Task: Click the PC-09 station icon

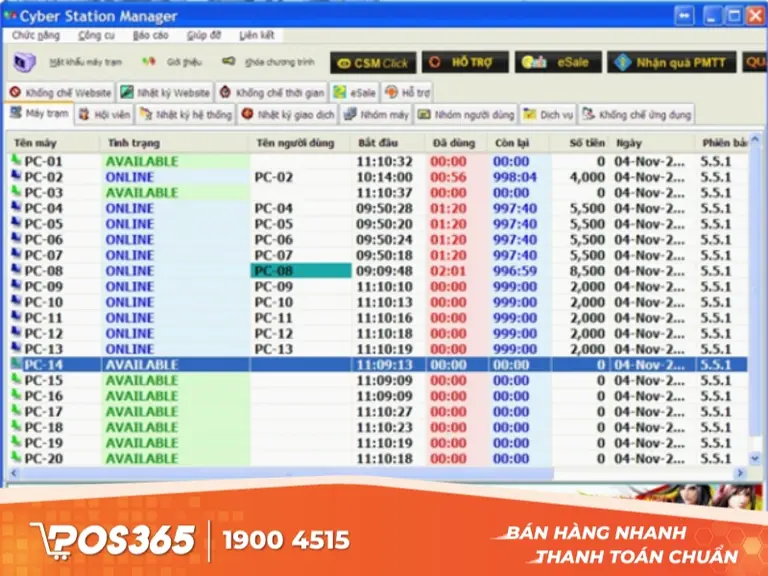Action: coord(16,286)
